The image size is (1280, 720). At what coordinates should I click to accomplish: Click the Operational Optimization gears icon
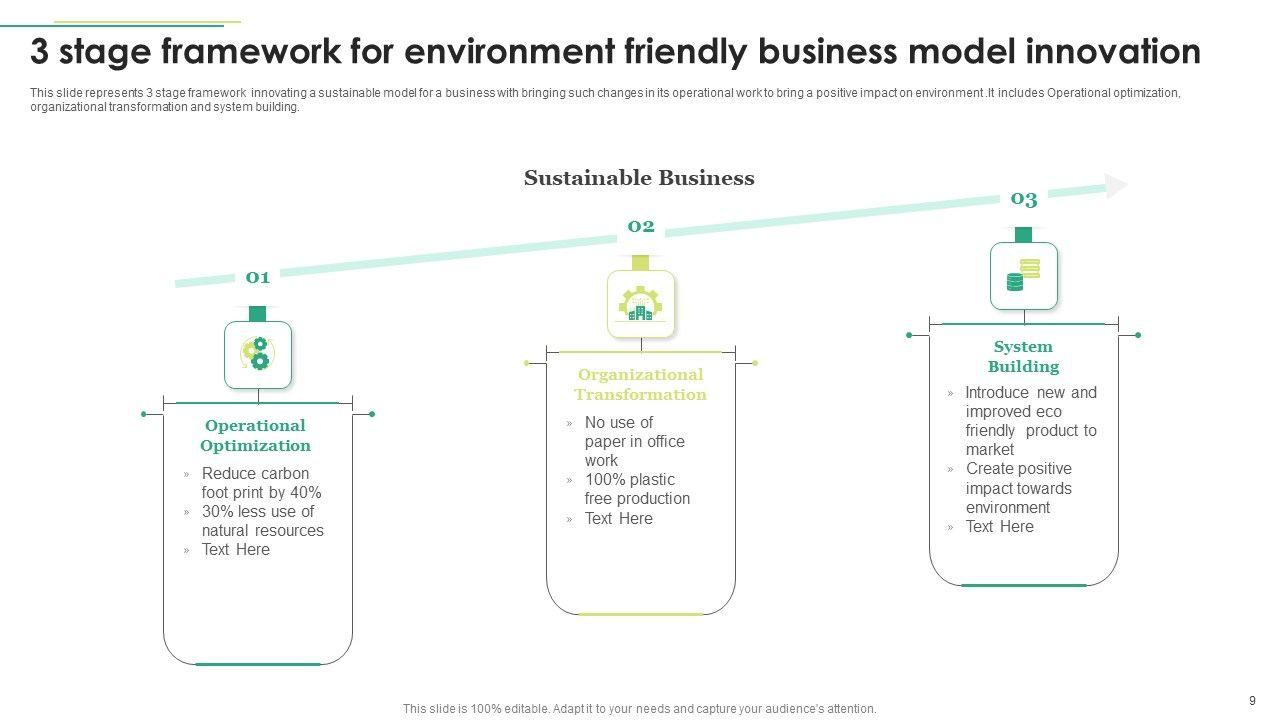(x=258, y=354)
